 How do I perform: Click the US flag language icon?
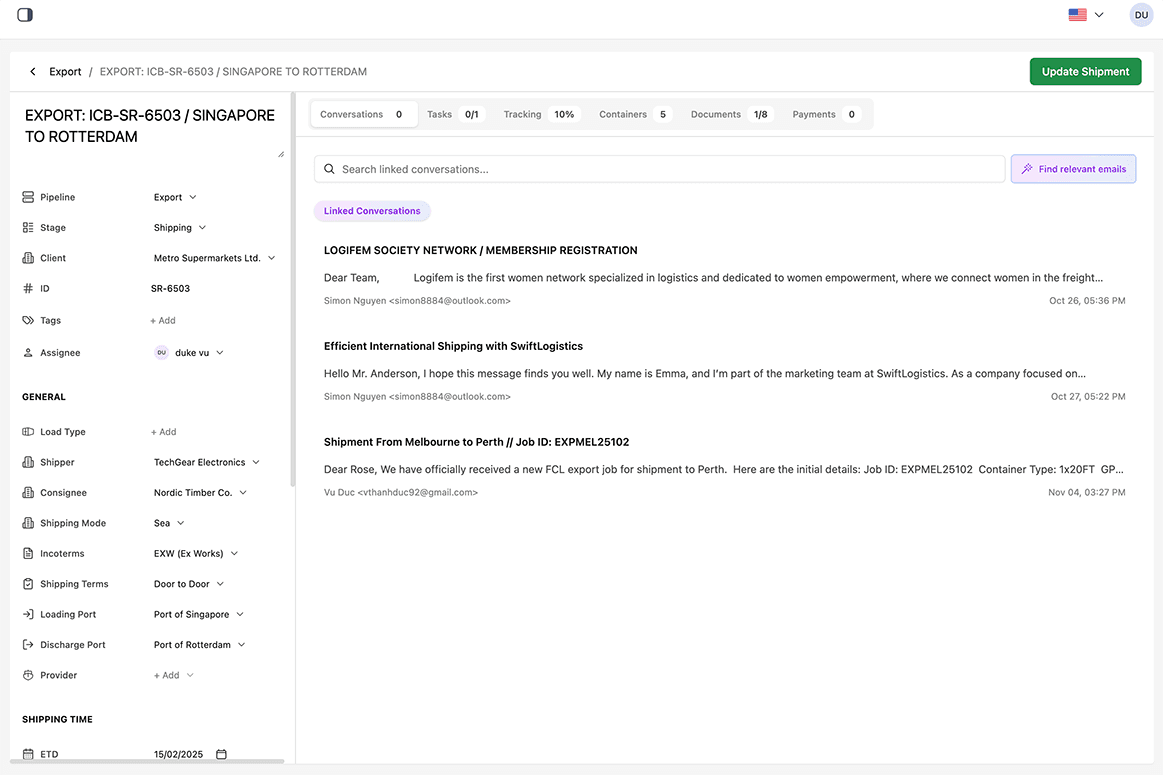click(1077, 15)
